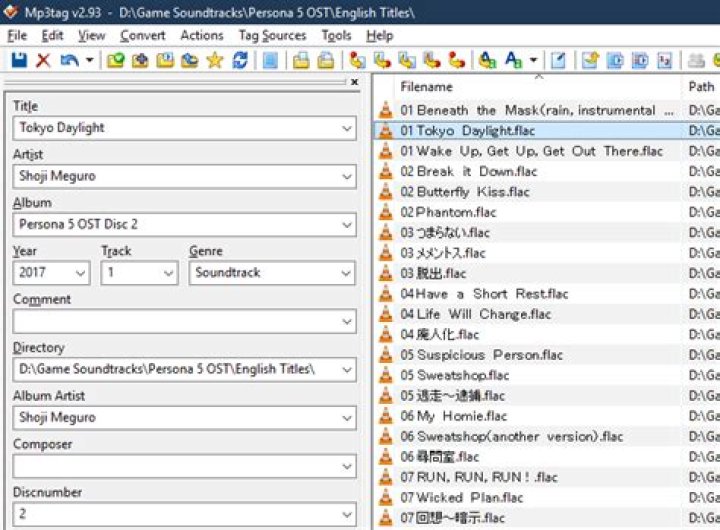Click the Tag - Tag converter icon
Viewport: 720px width, 530px height.
click(x=456, y=60)
